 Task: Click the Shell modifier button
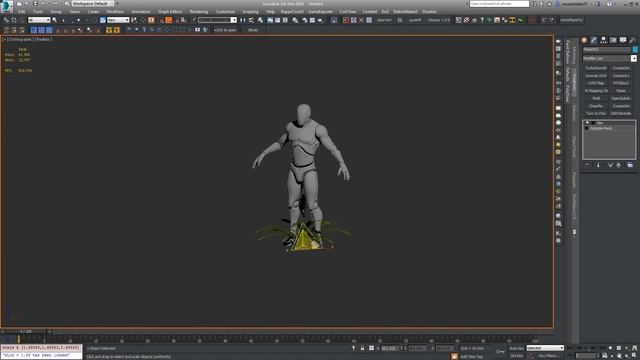click(596, 98)
